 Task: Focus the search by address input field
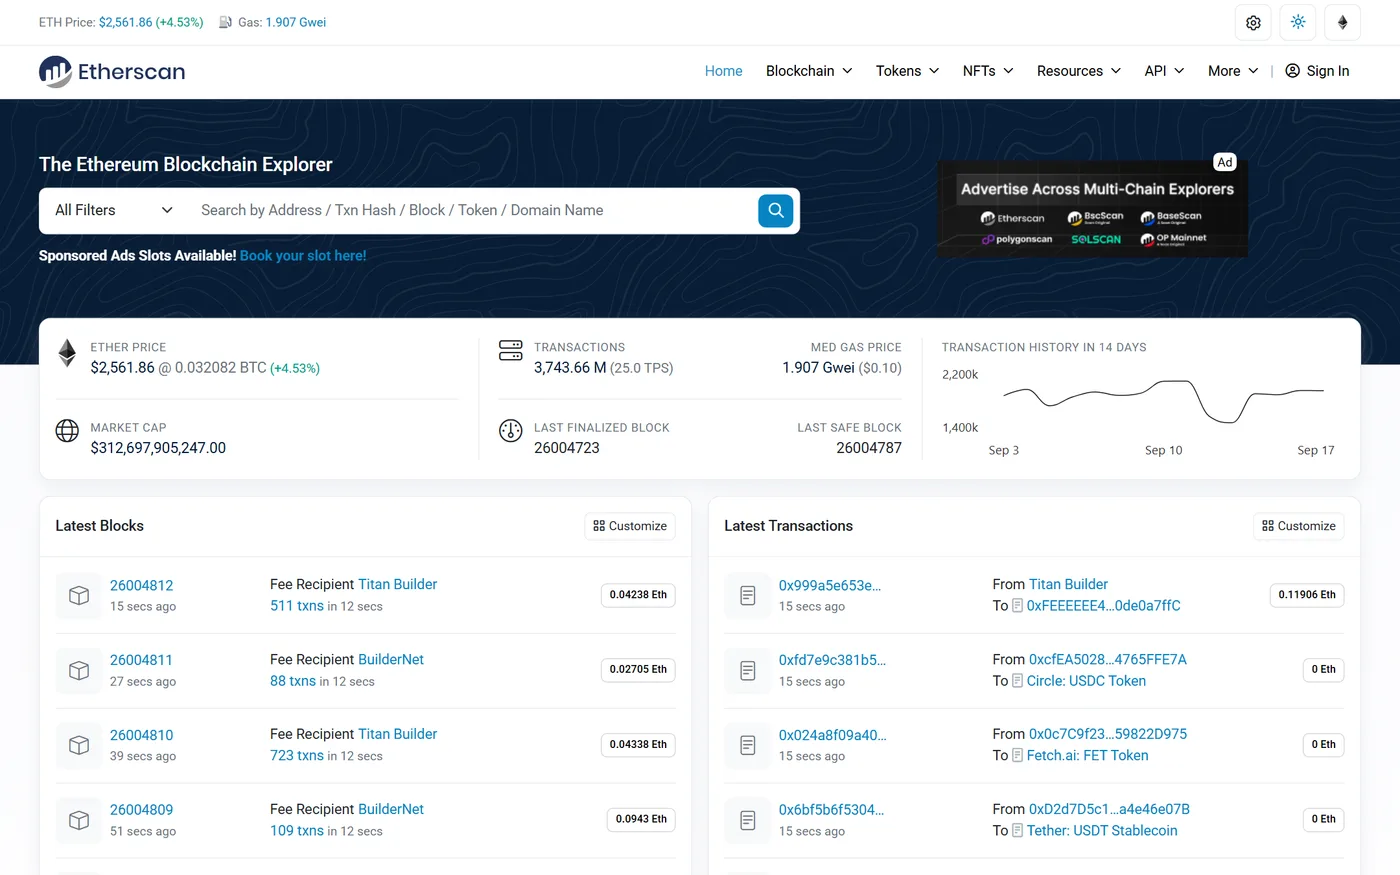pyautogui.click(x=475, y=210)
